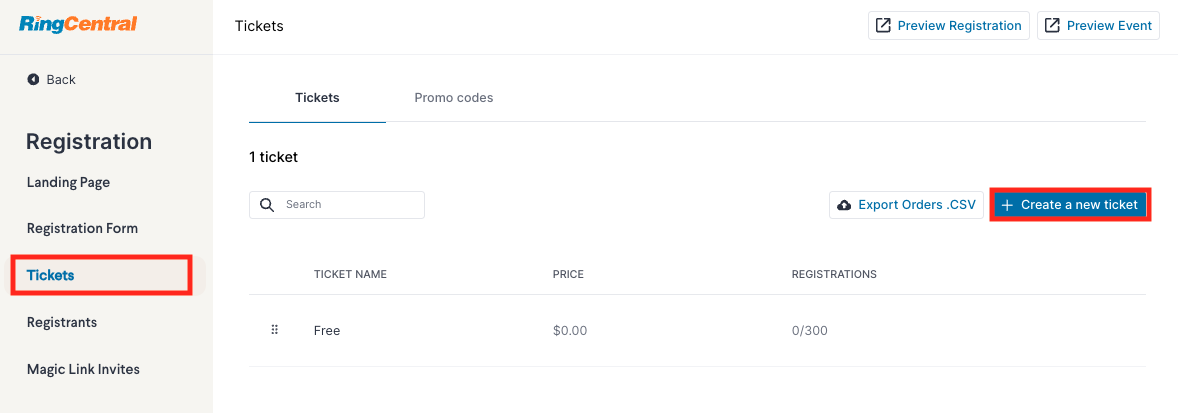Click the RingCentral logo
The width and height of the screenshot is (1178, 413).
[x=78, y=24]
